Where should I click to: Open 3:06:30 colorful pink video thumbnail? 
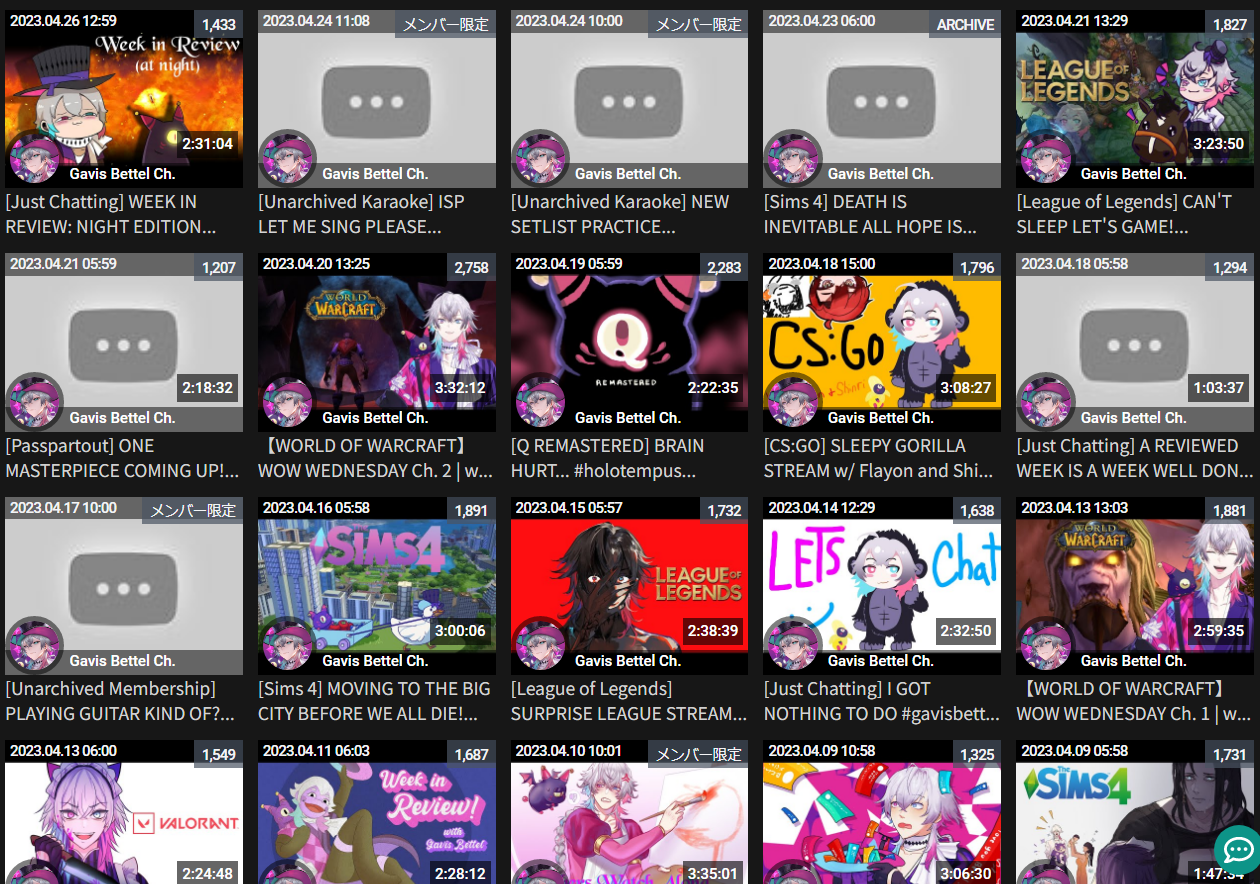(882, 812)
